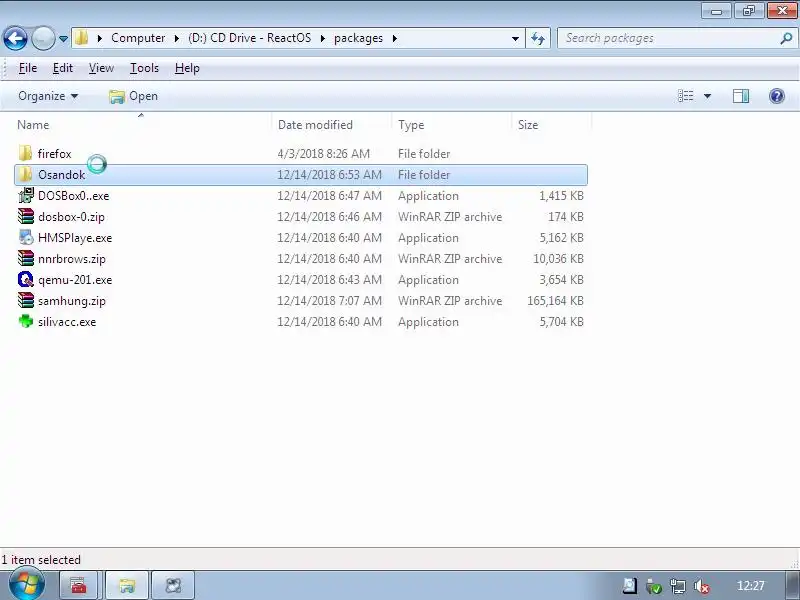Open Windows Explorer help icon
This screenshot has height=600, width=800.
point(777,96)
